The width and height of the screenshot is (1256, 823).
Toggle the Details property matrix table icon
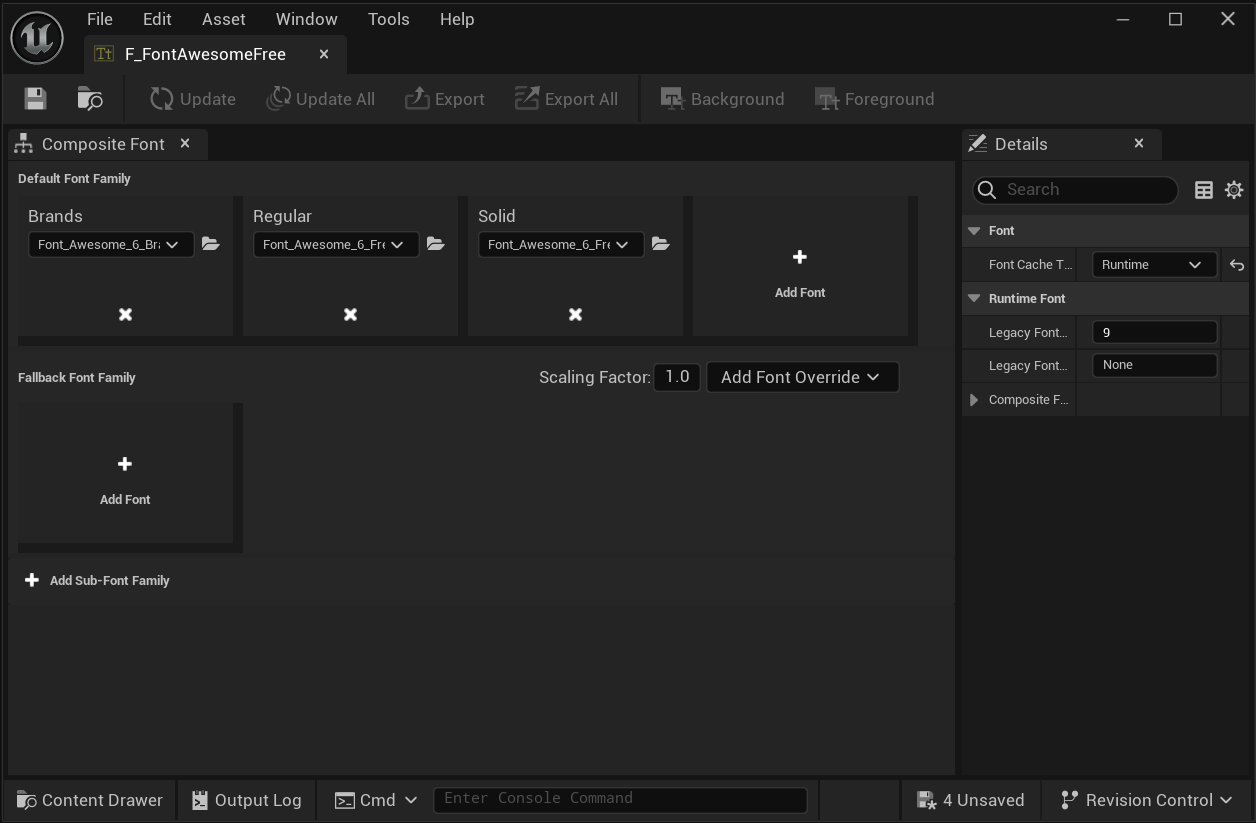pos(1204,190)
